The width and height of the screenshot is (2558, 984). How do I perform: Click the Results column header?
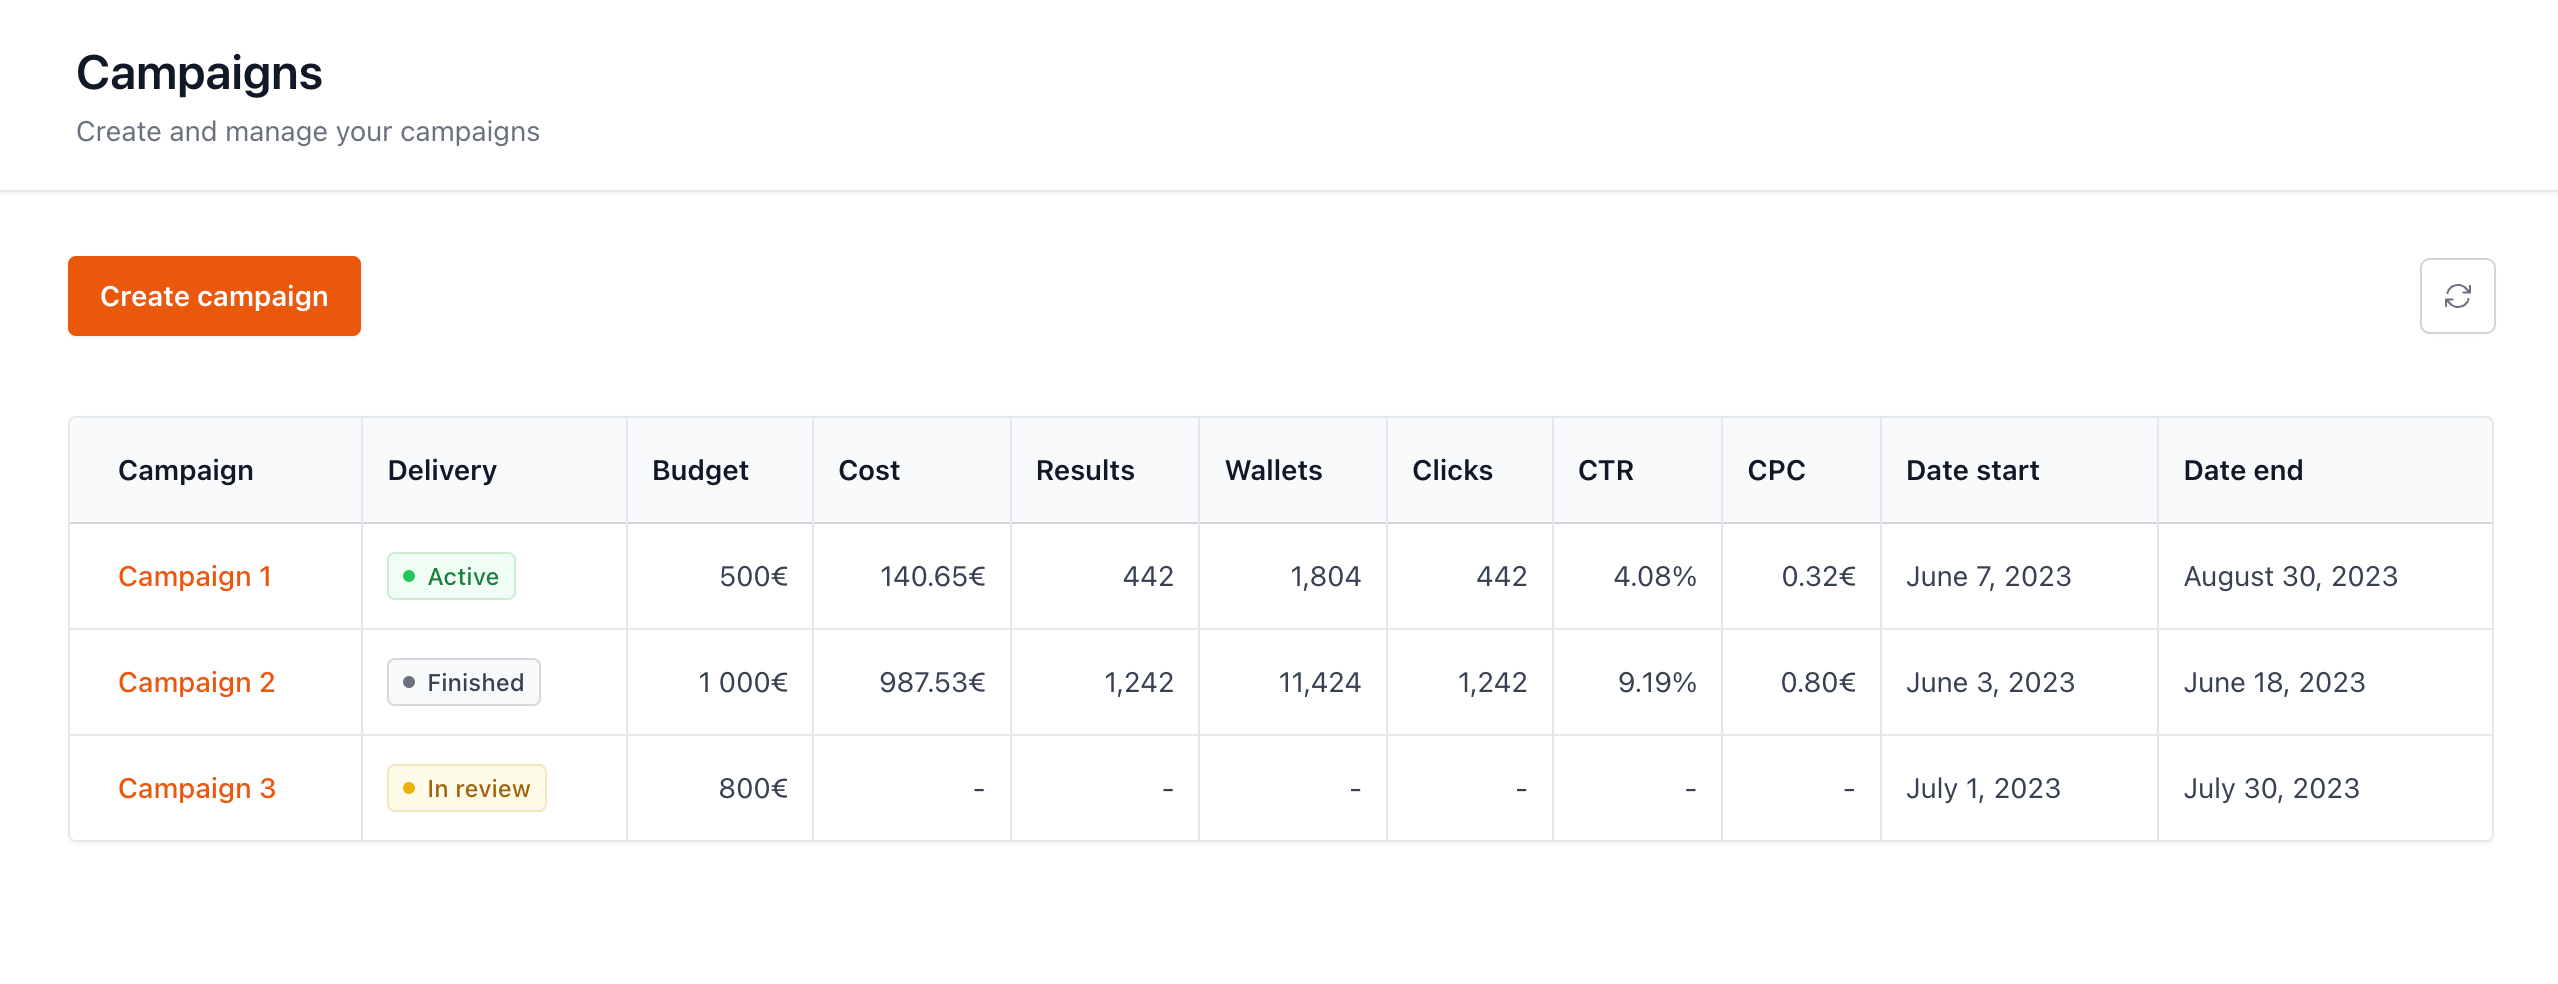pos(1084,471)
